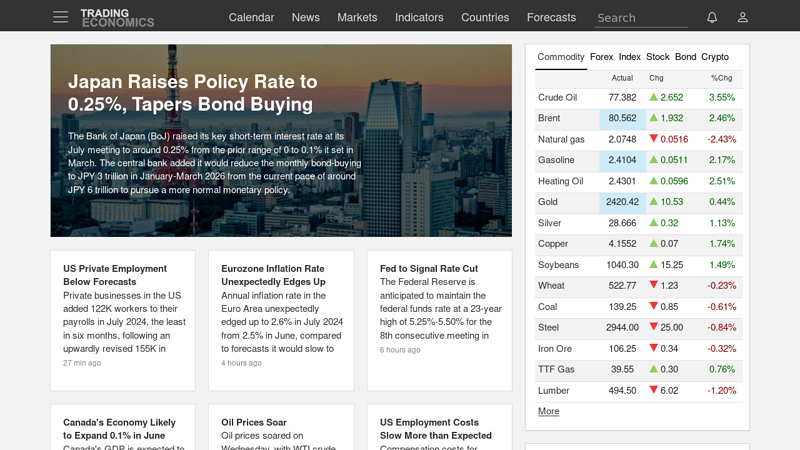
Task: Open the Heating Oil commodity link
Action: [560, 181]
